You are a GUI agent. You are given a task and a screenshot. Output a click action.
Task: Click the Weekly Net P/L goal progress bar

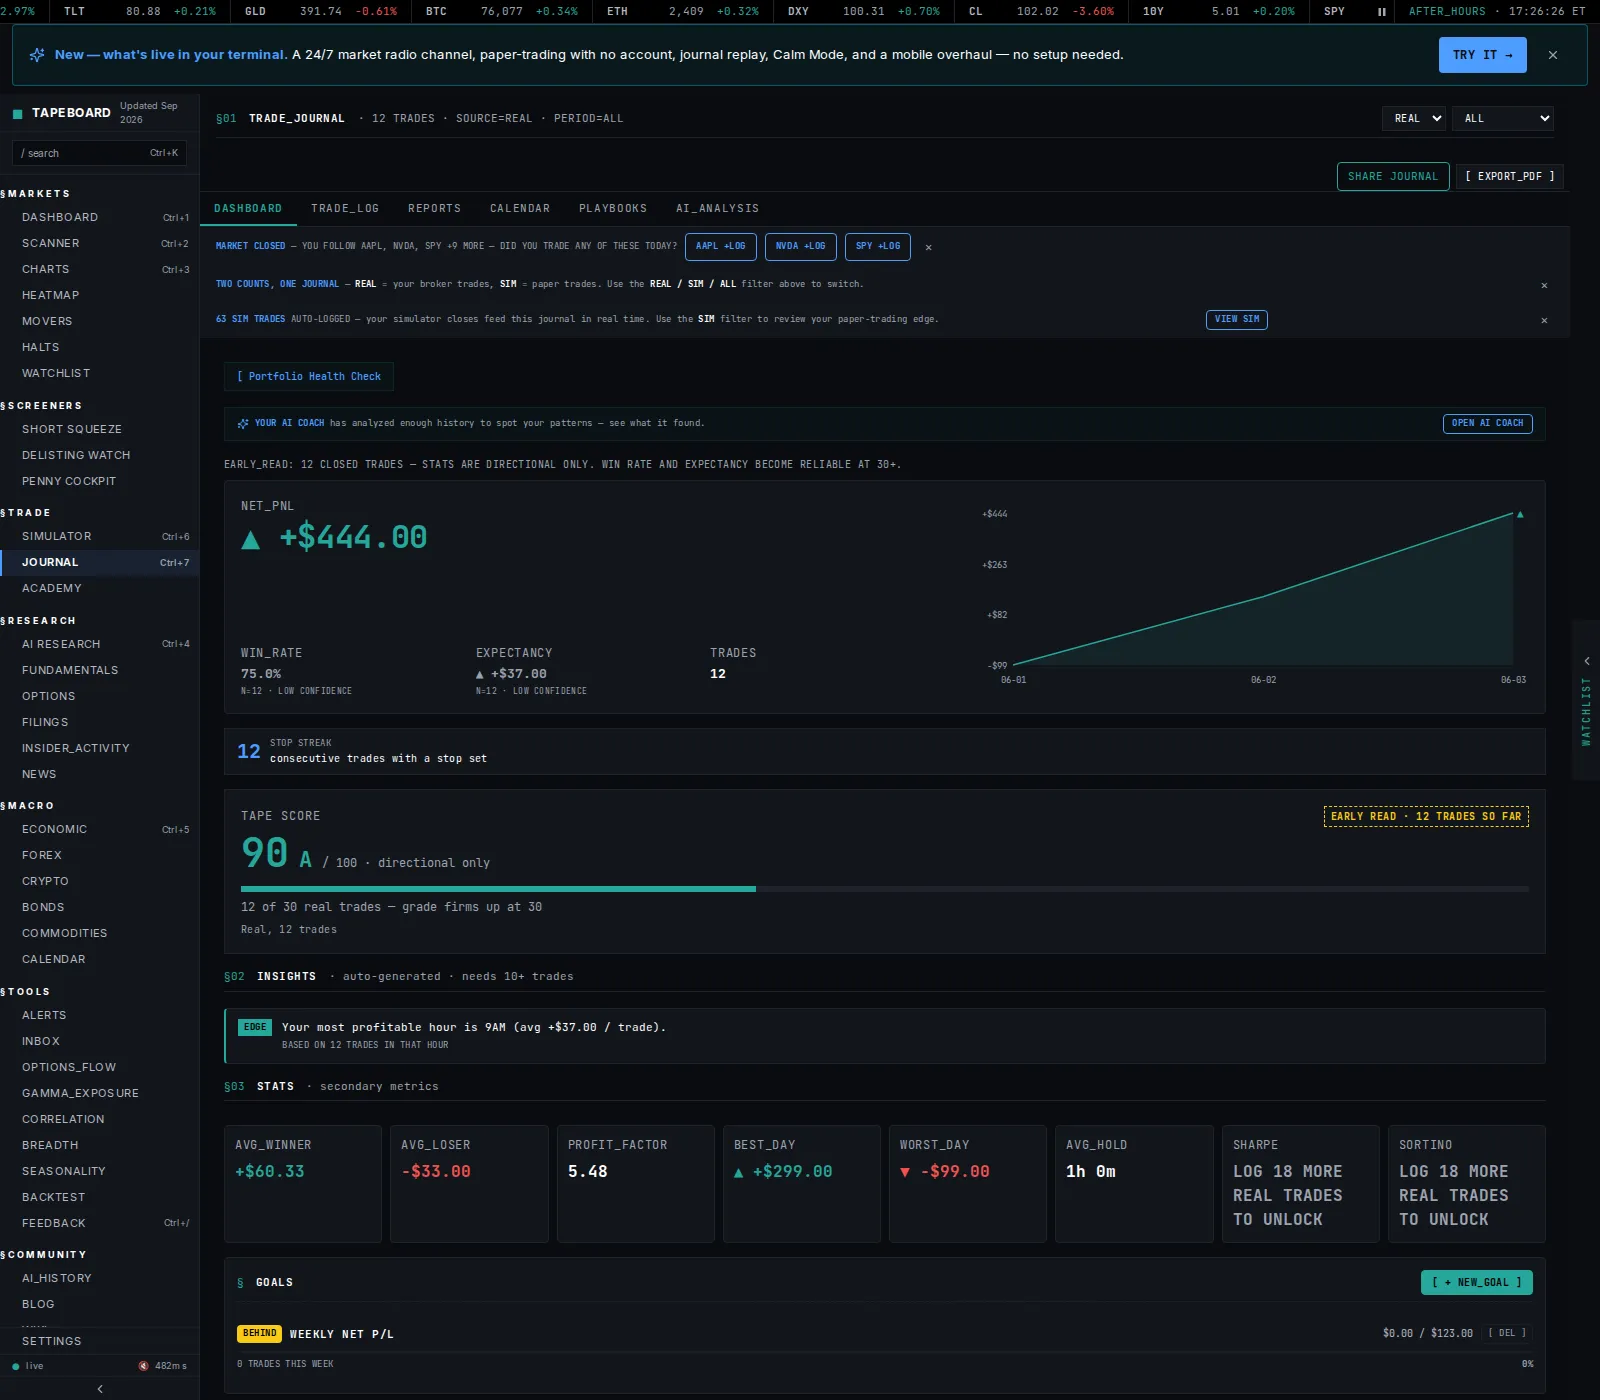tap(885, 1351)
